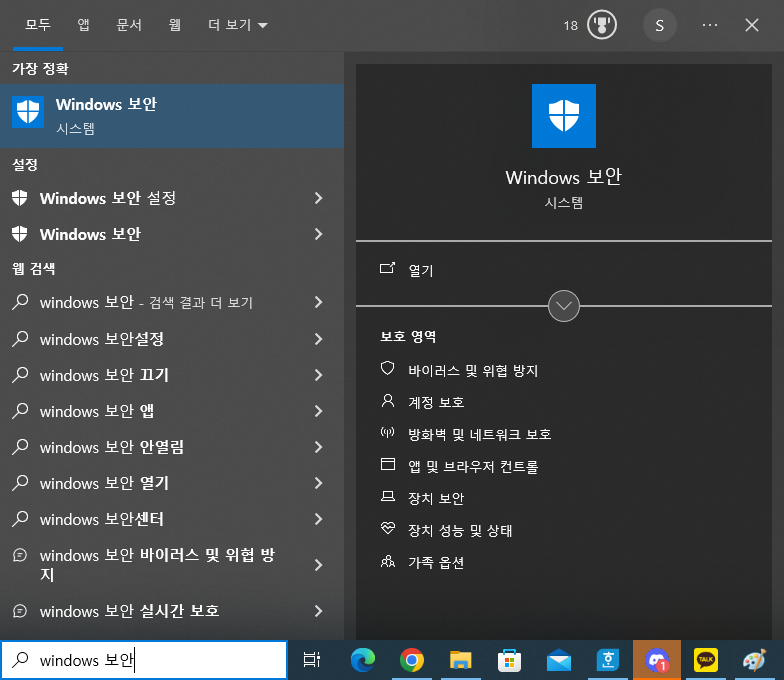
Task: Select the Windows 보안 설정 settings result
Action: click(x=172, y=198)
